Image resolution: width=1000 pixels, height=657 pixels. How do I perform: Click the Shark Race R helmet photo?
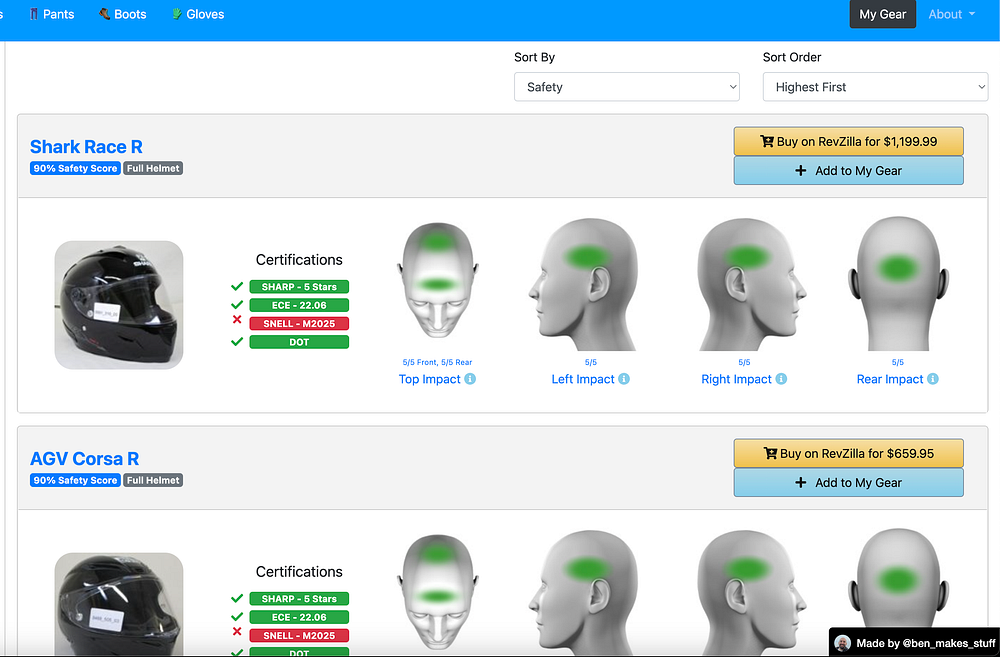[119, 305]
